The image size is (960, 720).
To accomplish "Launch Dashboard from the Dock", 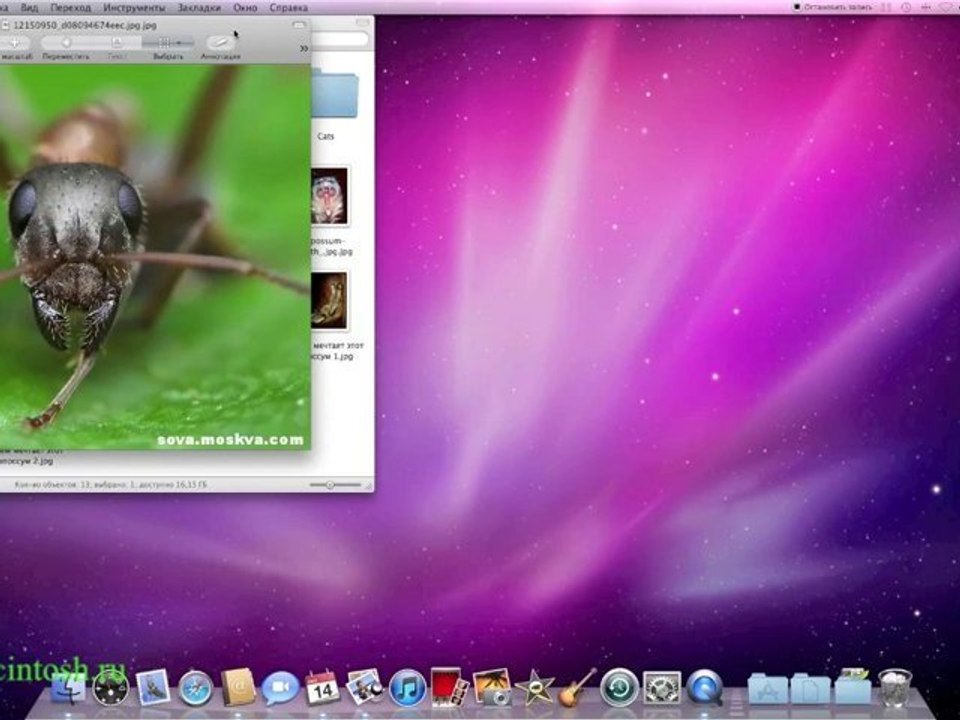I will click(x=111, y=688).
